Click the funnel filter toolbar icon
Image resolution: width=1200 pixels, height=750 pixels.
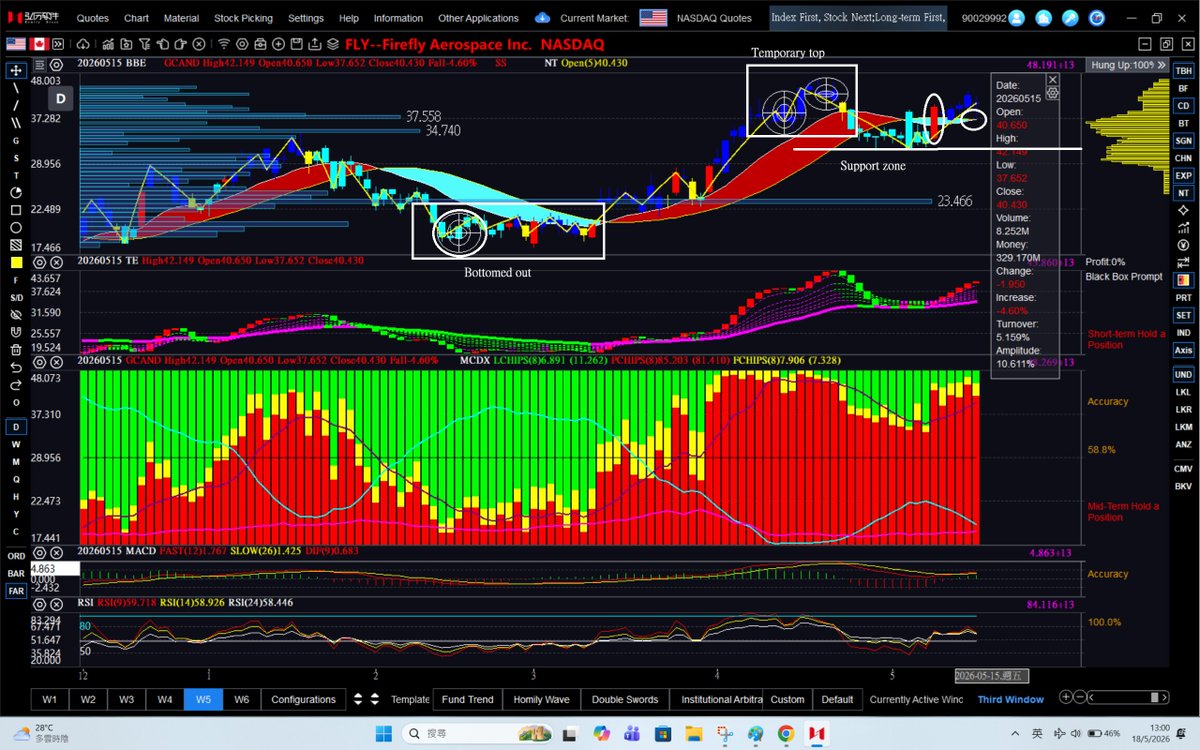tap(144, 44)
